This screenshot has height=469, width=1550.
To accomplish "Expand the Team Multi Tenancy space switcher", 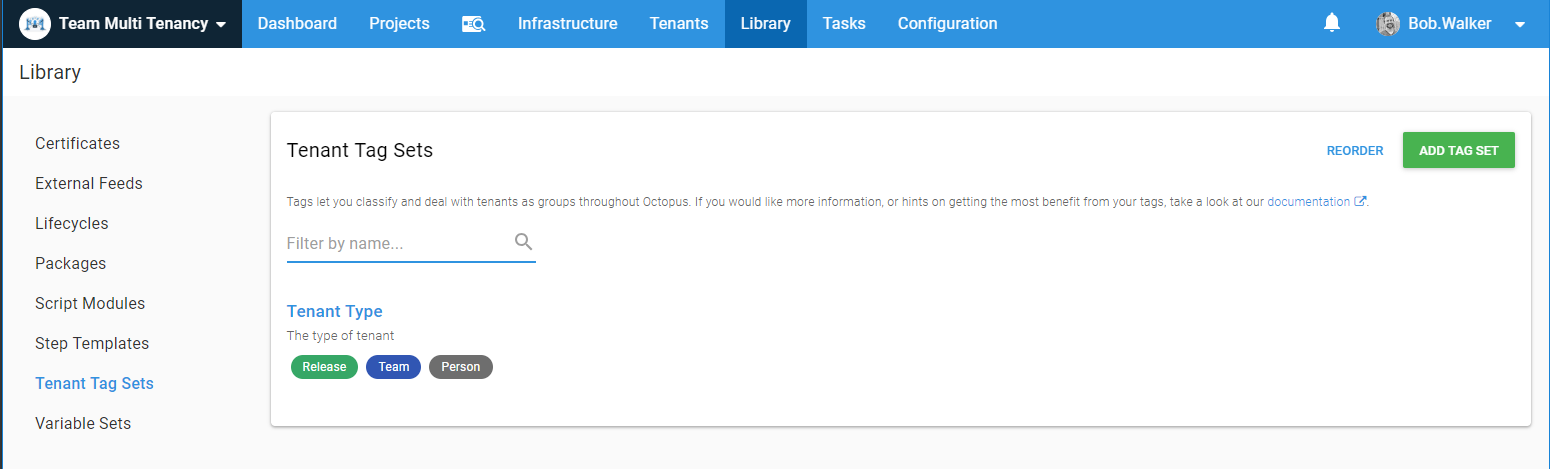I will pyautogui.click(x=220, y=24).
